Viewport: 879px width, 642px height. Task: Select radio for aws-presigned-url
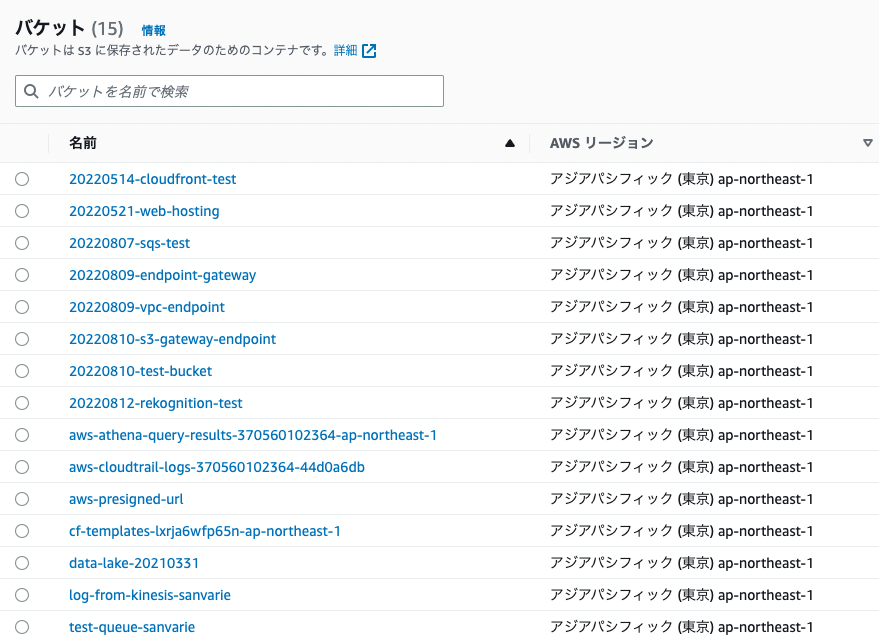pyautogui.click(x=22, y=498)
